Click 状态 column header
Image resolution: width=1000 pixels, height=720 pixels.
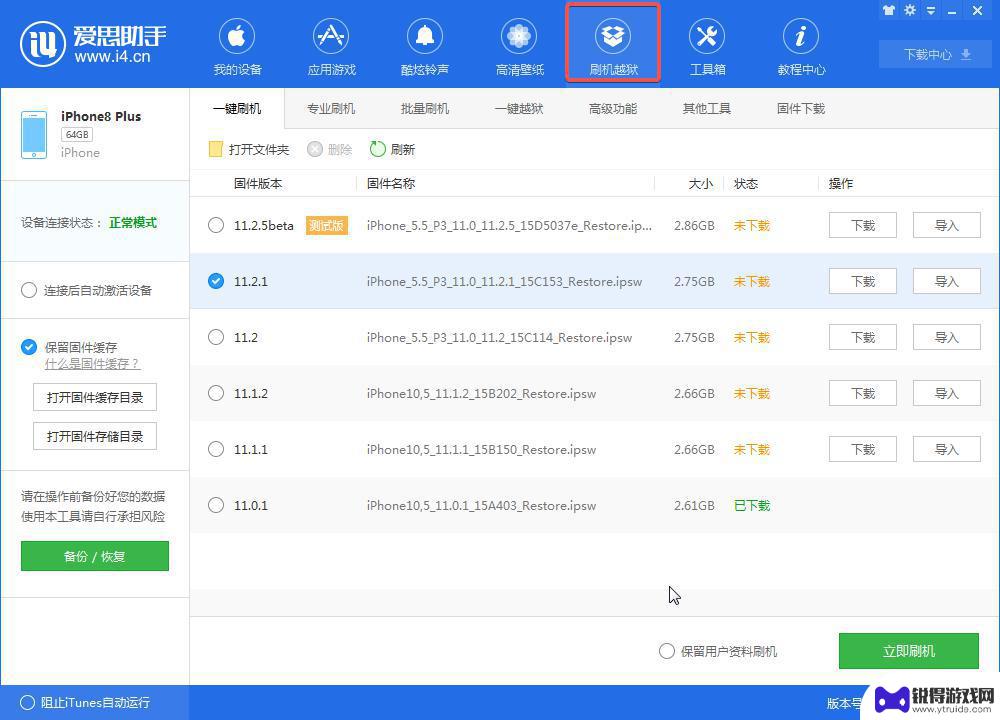746,184
